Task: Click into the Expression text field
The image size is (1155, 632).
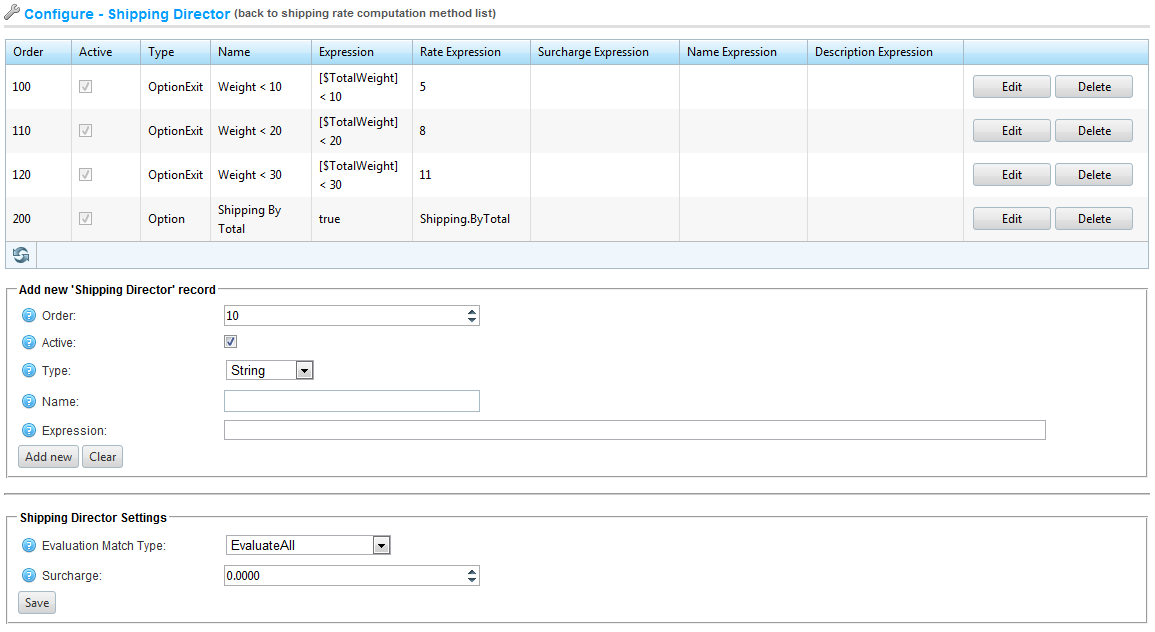Action: [x=634, y=430]
